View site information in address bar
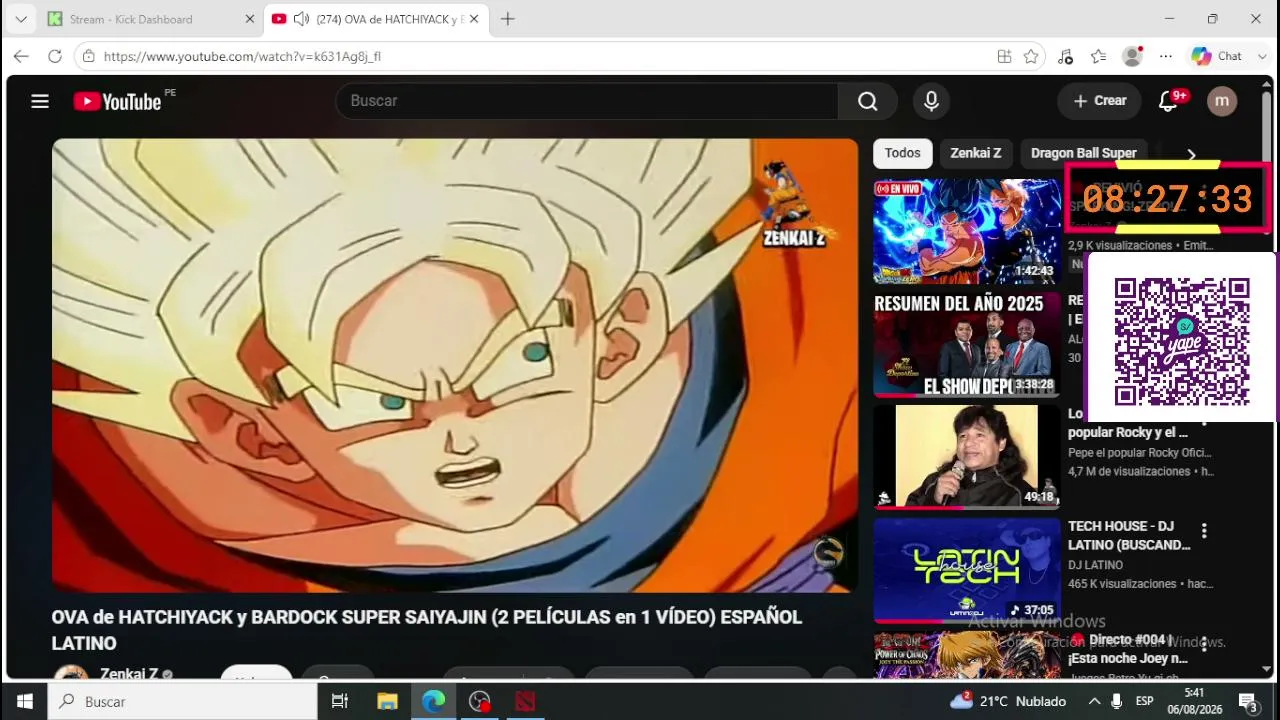This screenshot has height=720, width=1280. [x=89, y=56]
